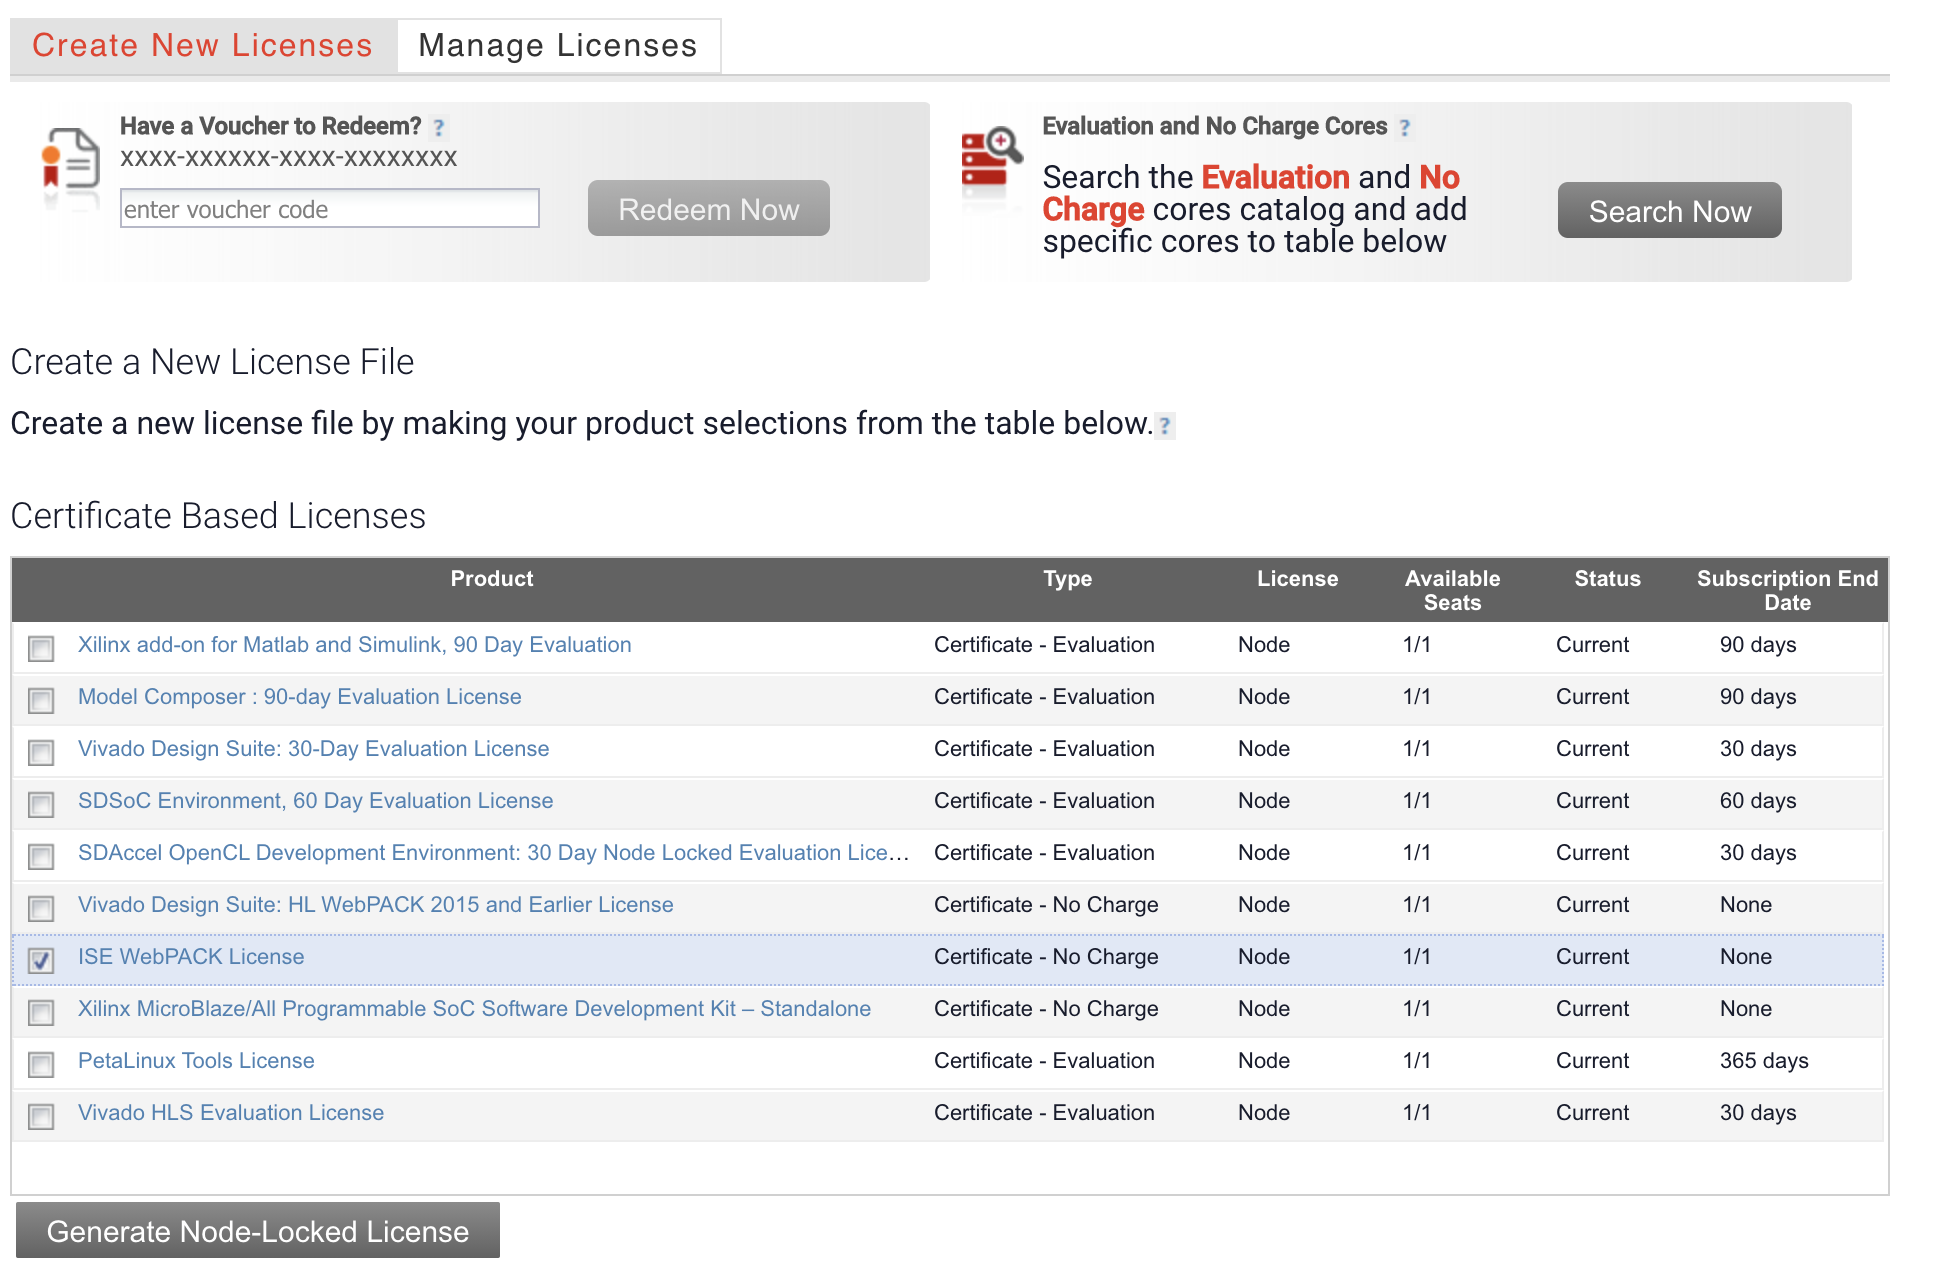Check the Xilinx MicroBlaze SDK Standalone checkbox
This screenshot has width=1950, height=1278.
tap(41, 1012)
